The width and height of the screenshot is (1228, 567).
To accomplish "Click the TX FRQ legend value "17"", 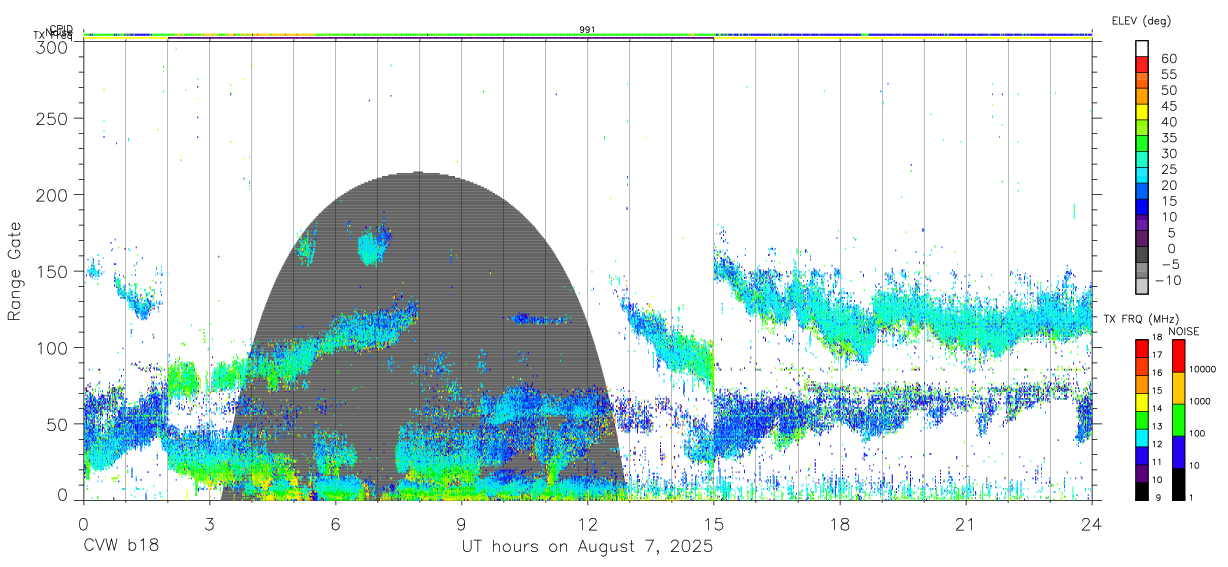I will click(1156, 355).
